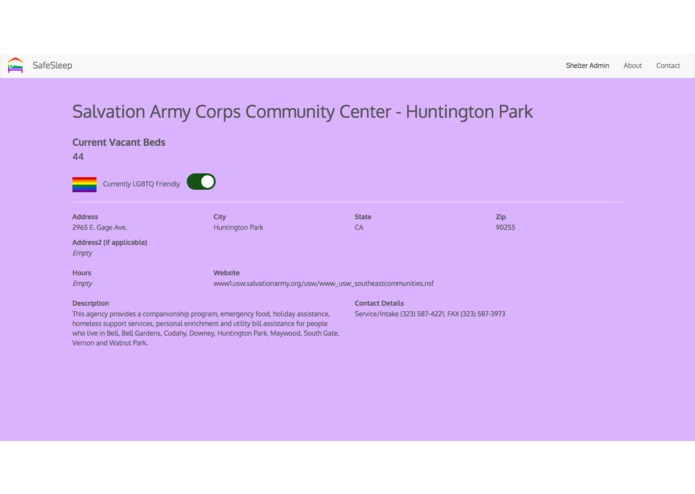Click the address 2965 E. Gage Ave.

(x=100, y=227)
